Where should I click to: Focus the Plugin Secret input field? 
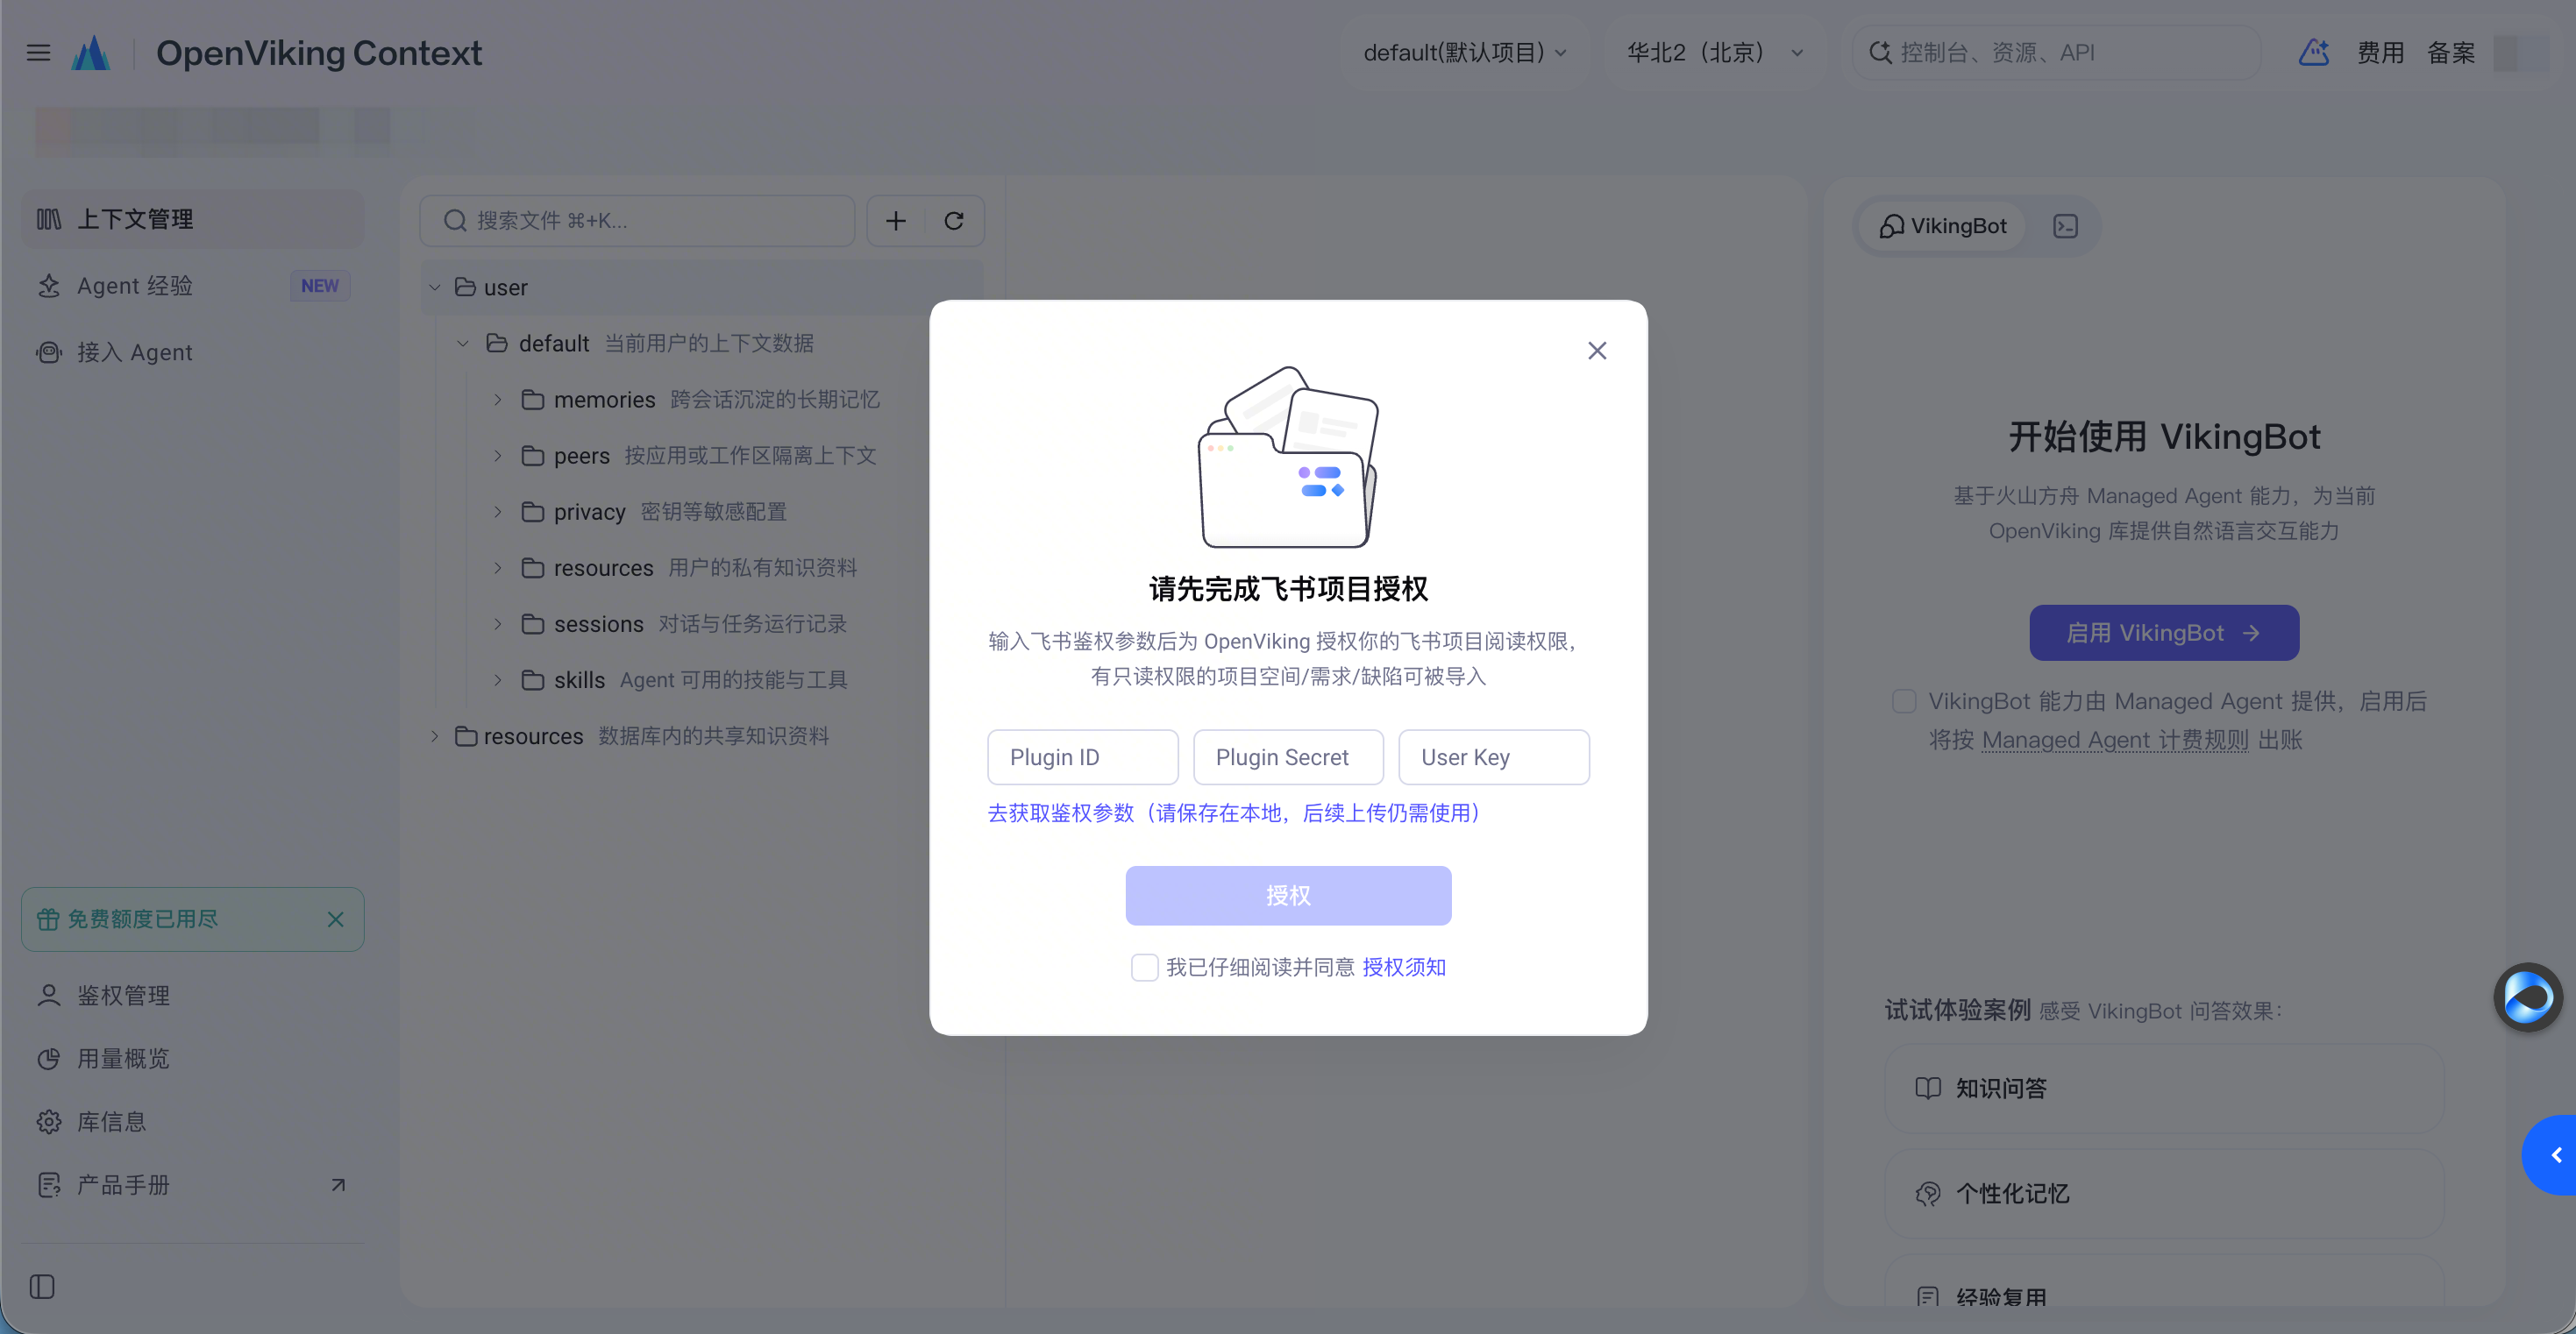tap(1288, 757)
